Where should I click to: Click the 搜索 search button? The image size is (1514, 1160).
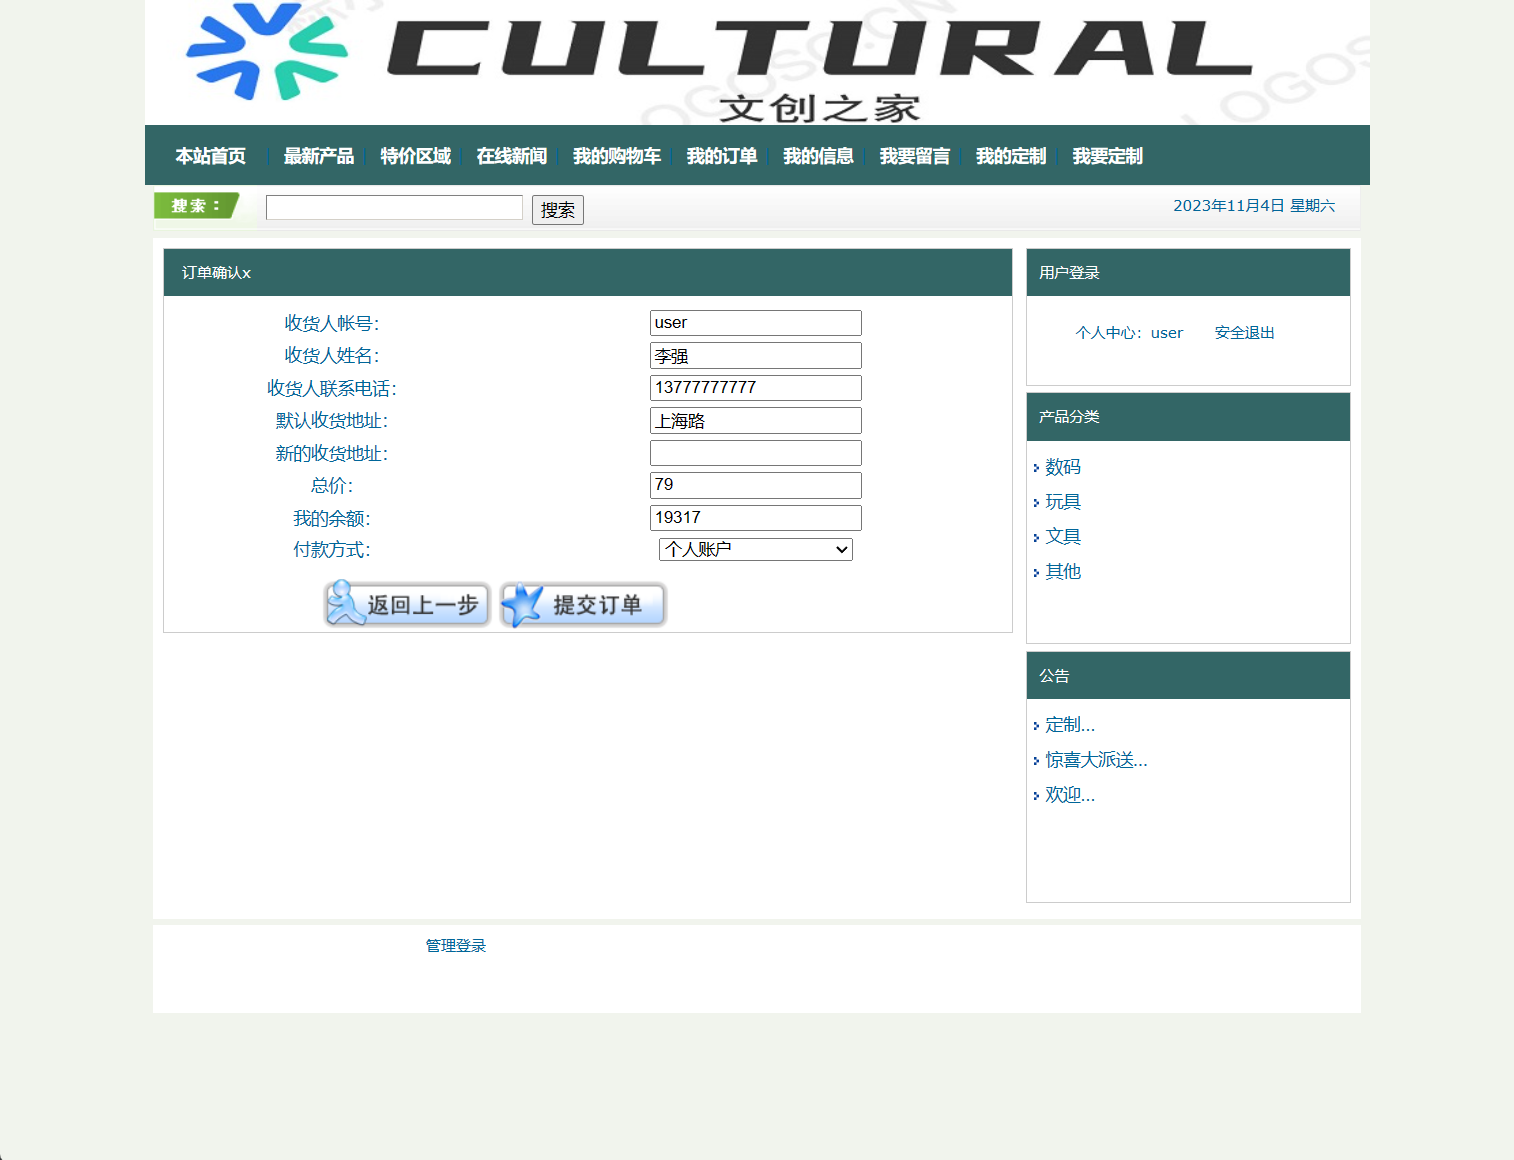coord(557,210)
